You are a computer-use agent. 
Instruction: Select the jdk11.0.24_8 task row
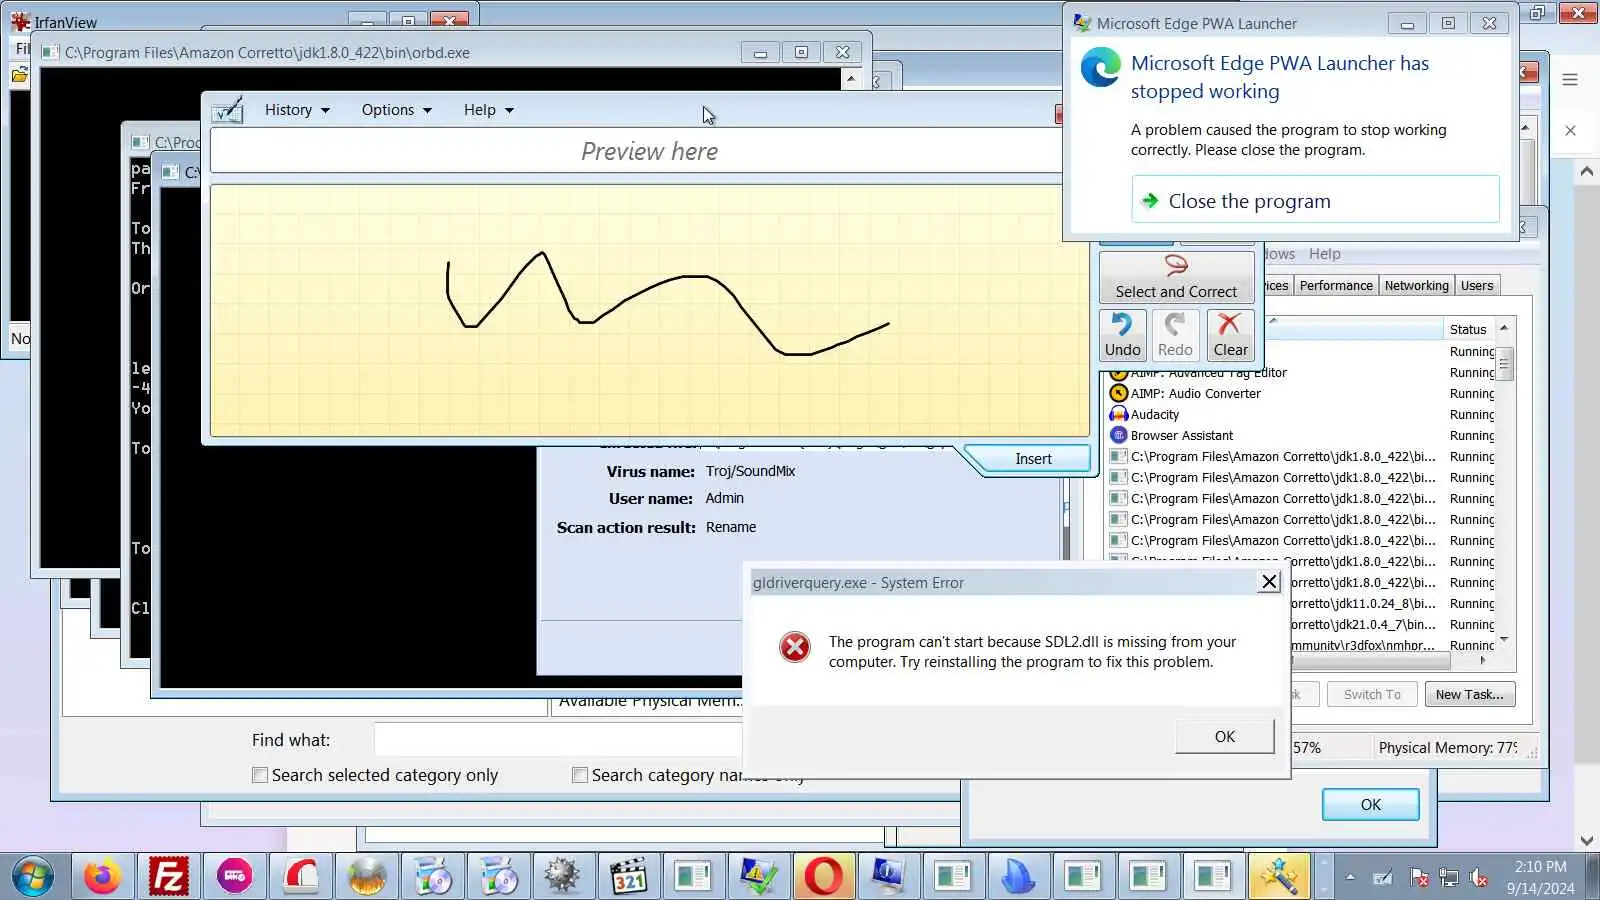(x=1395, y=604)
